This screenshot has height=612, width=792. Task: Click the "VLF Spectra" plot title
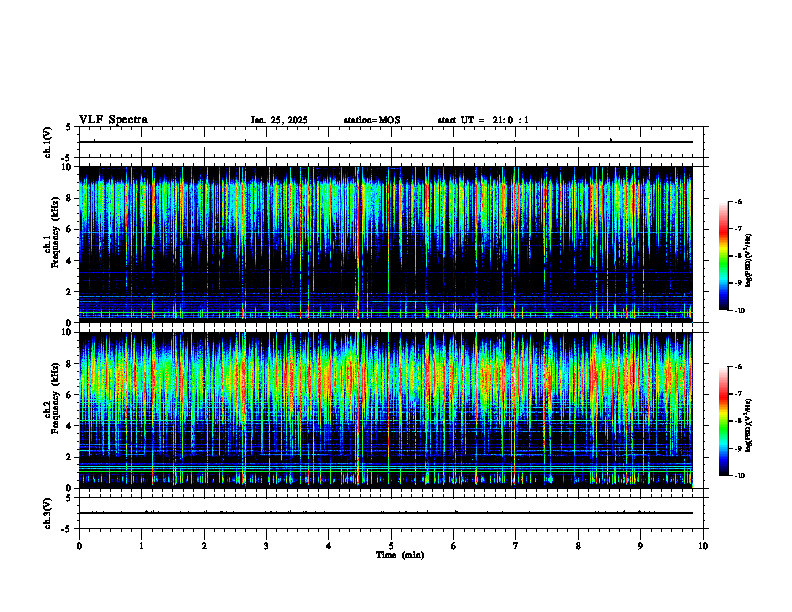(113, 120)
